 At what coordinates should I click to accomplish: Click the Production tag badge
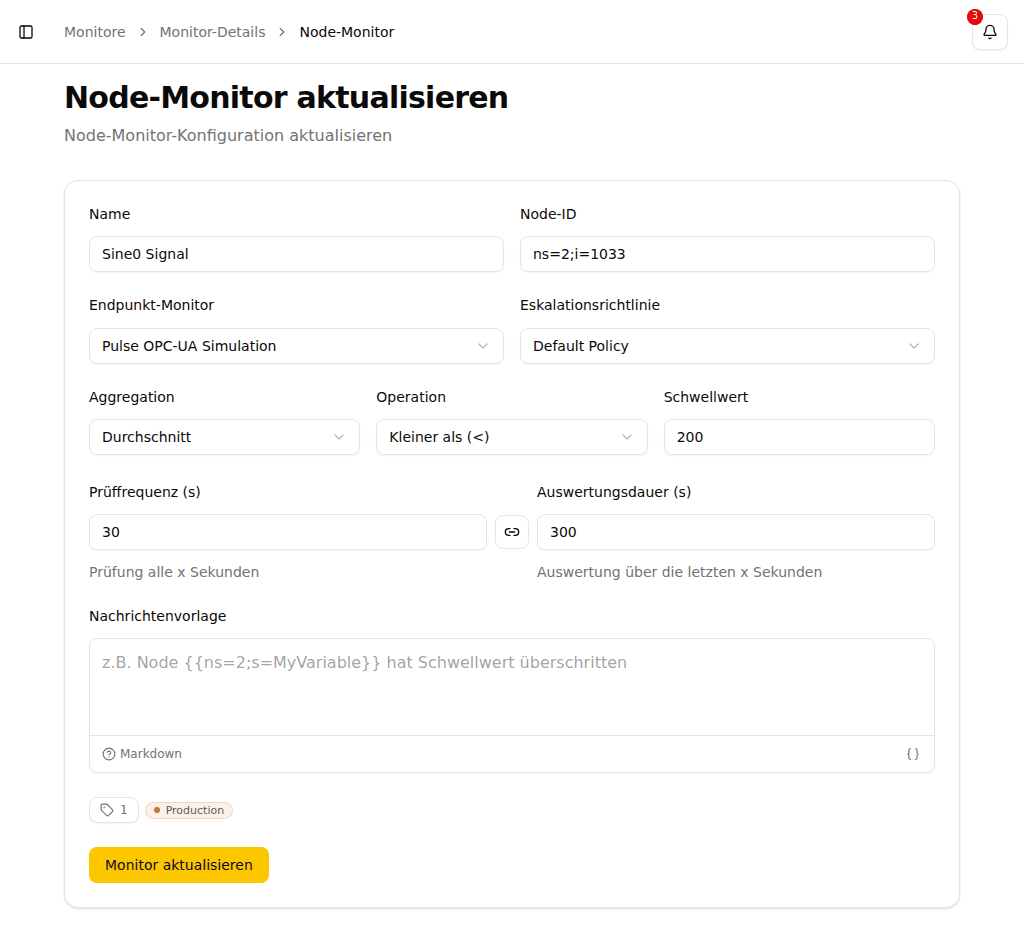click(x=189, y=810)
